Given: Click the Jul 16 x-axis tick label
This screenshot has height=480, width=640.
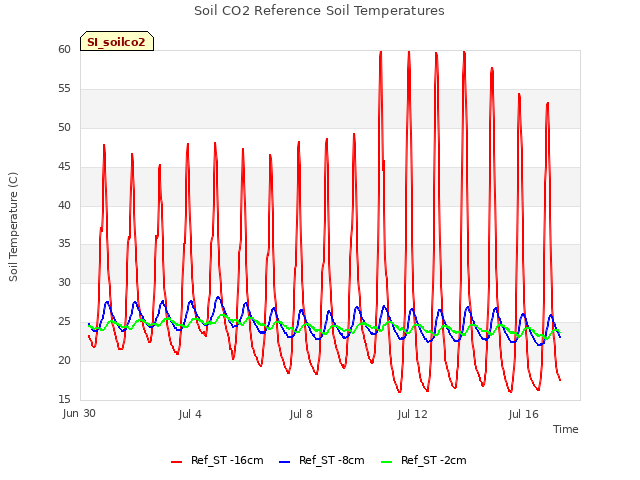Looking at the screenshot, I should coord(524,414).
